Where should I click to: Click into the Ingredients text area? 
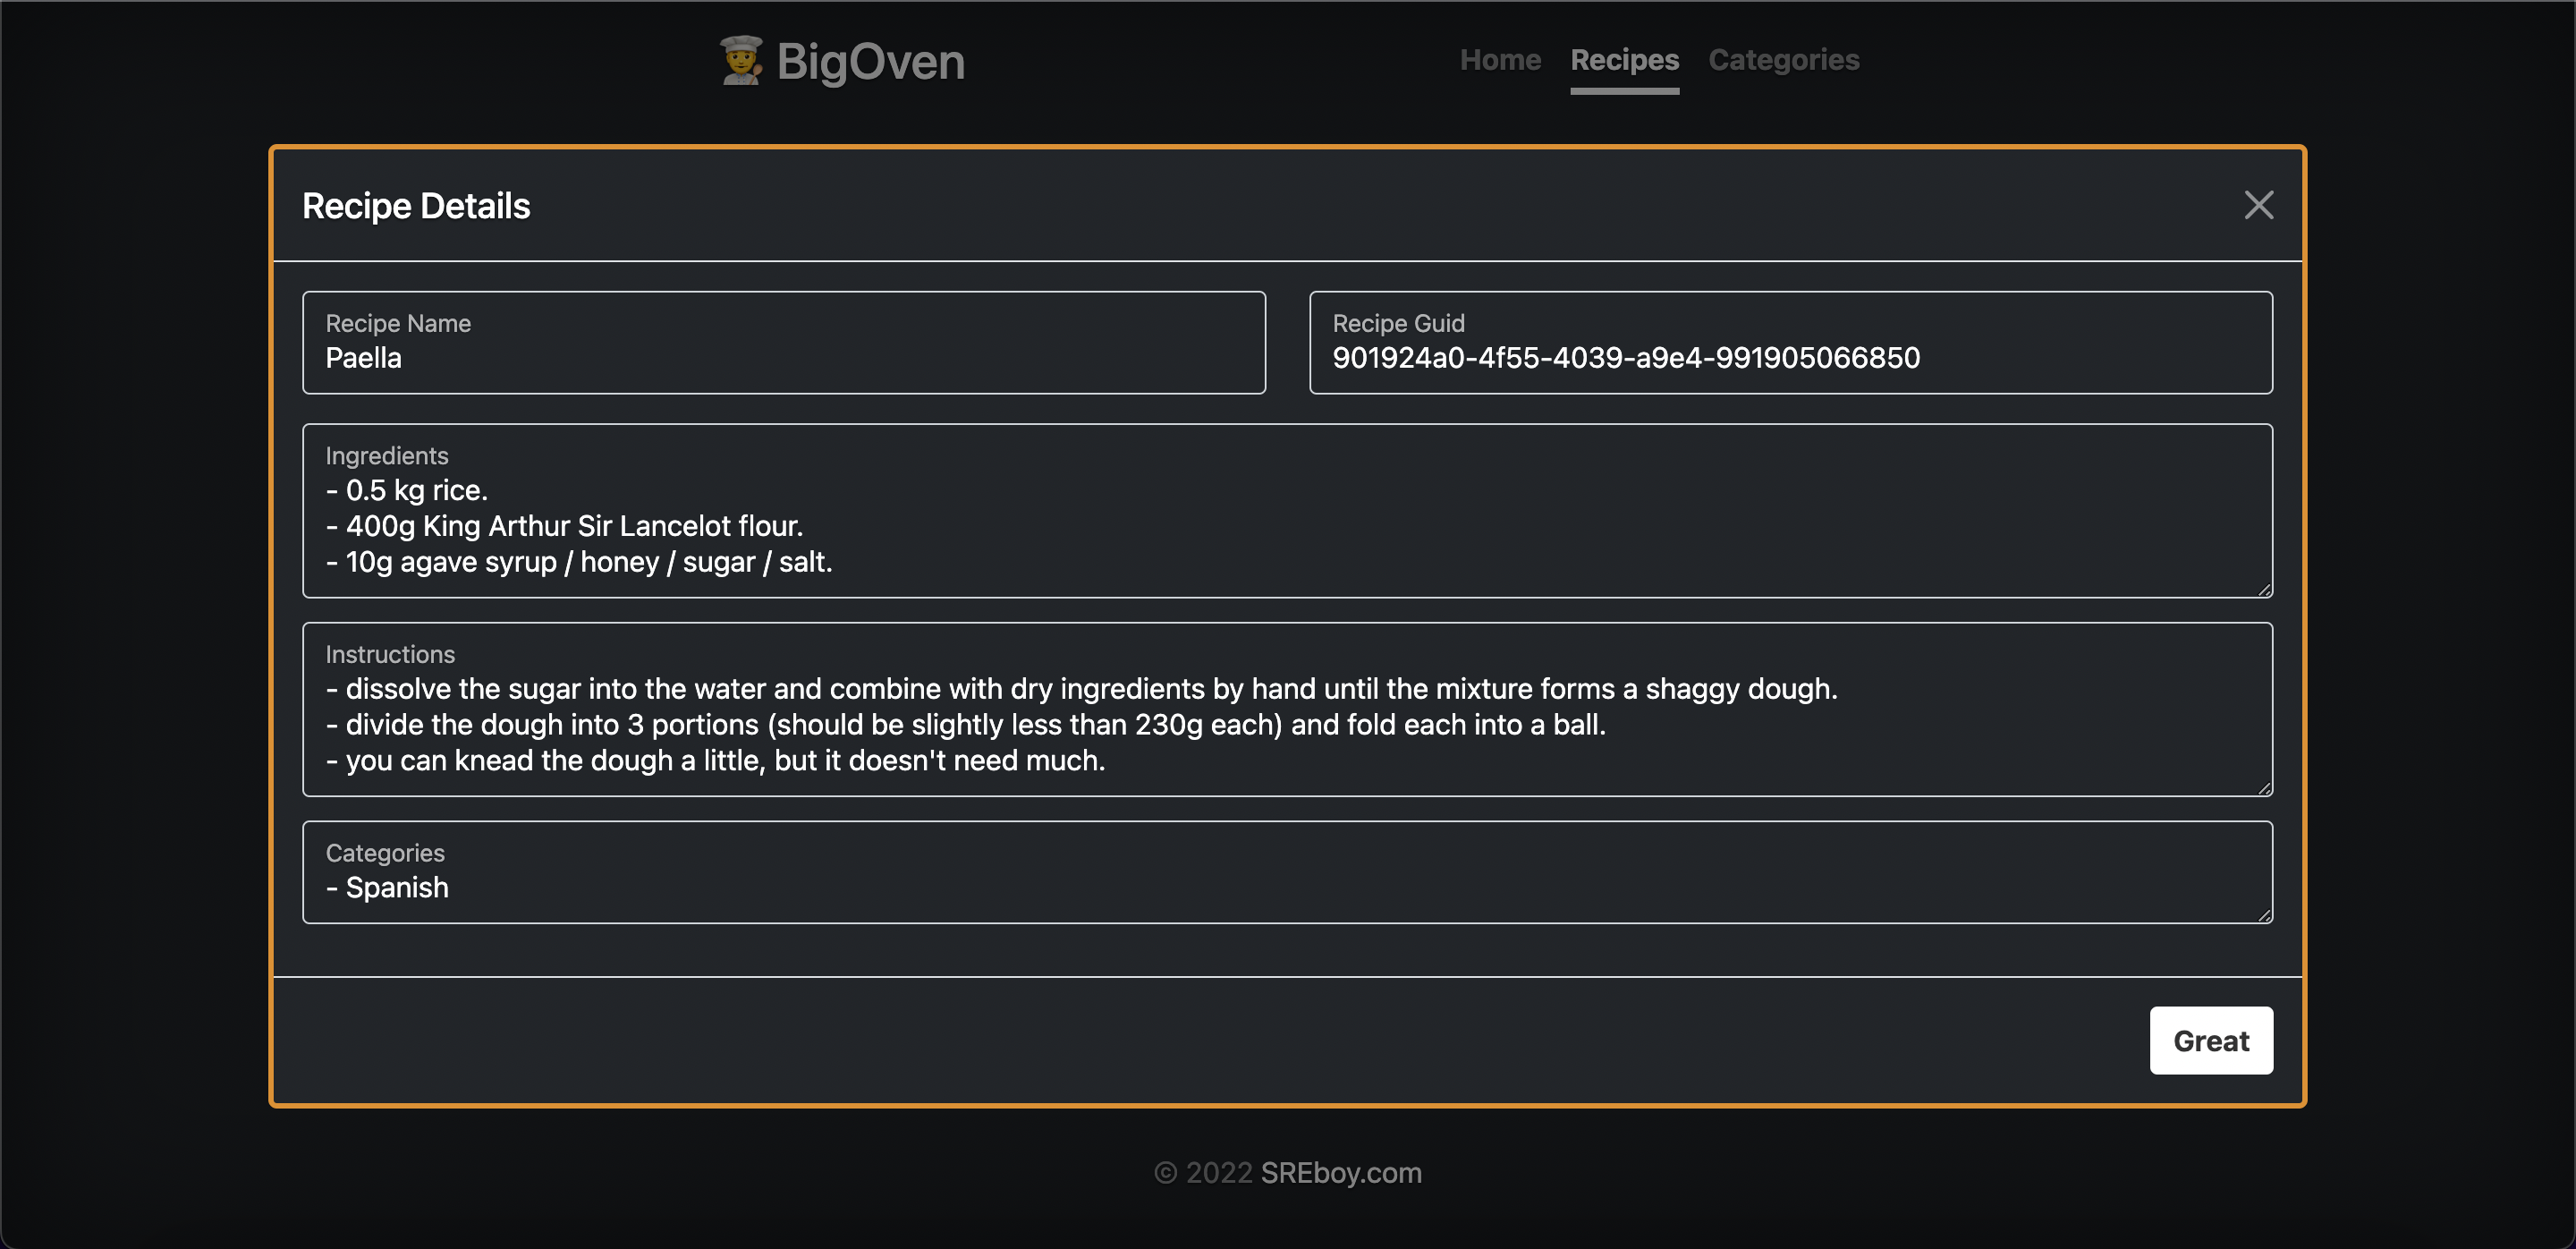point(1287,525)
